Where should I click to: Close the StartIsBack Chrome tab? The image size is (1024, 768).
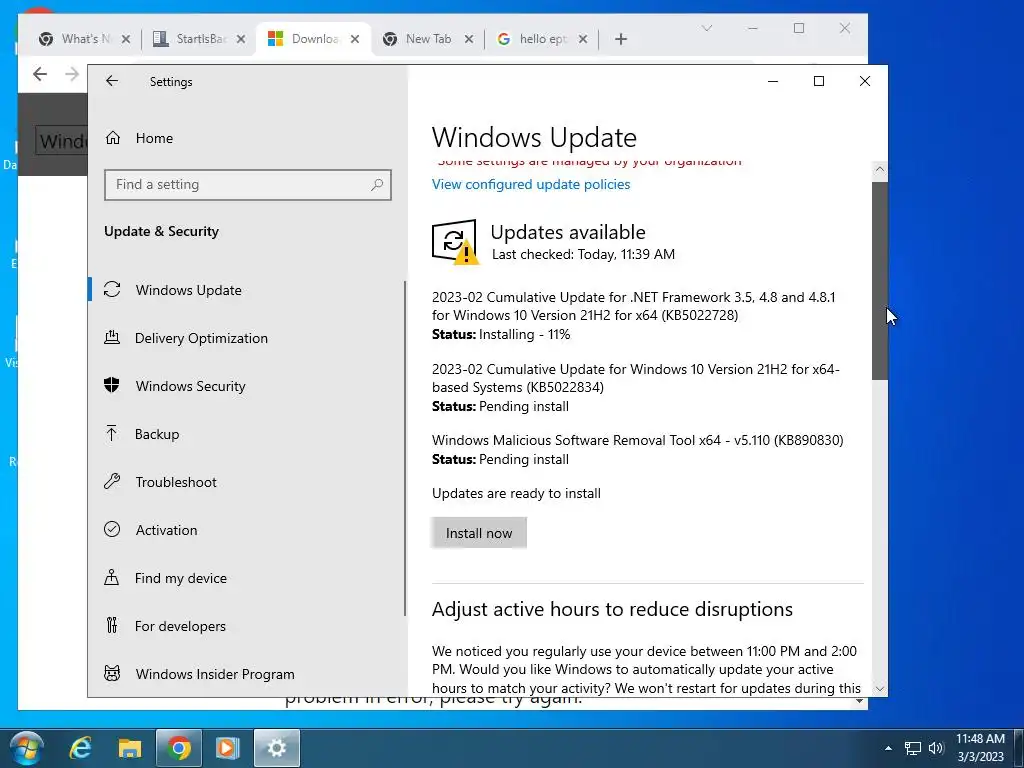pyautogui.click(x=241, y=39)
